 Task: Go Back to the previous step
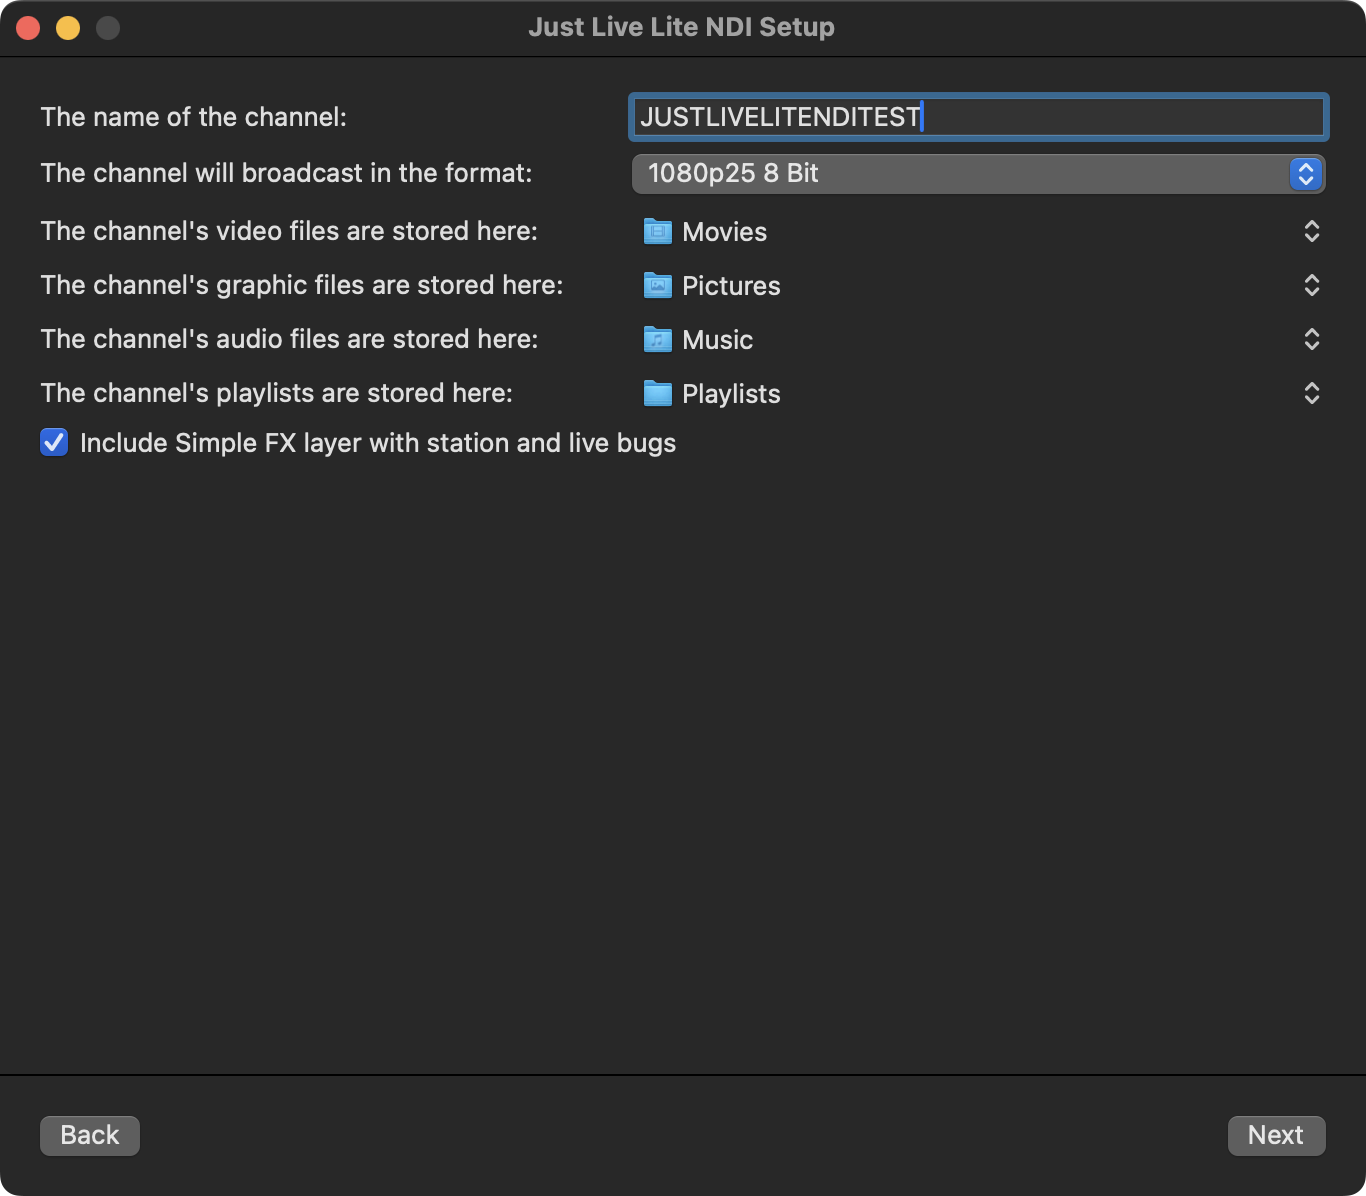click(x=90, y=1135)
